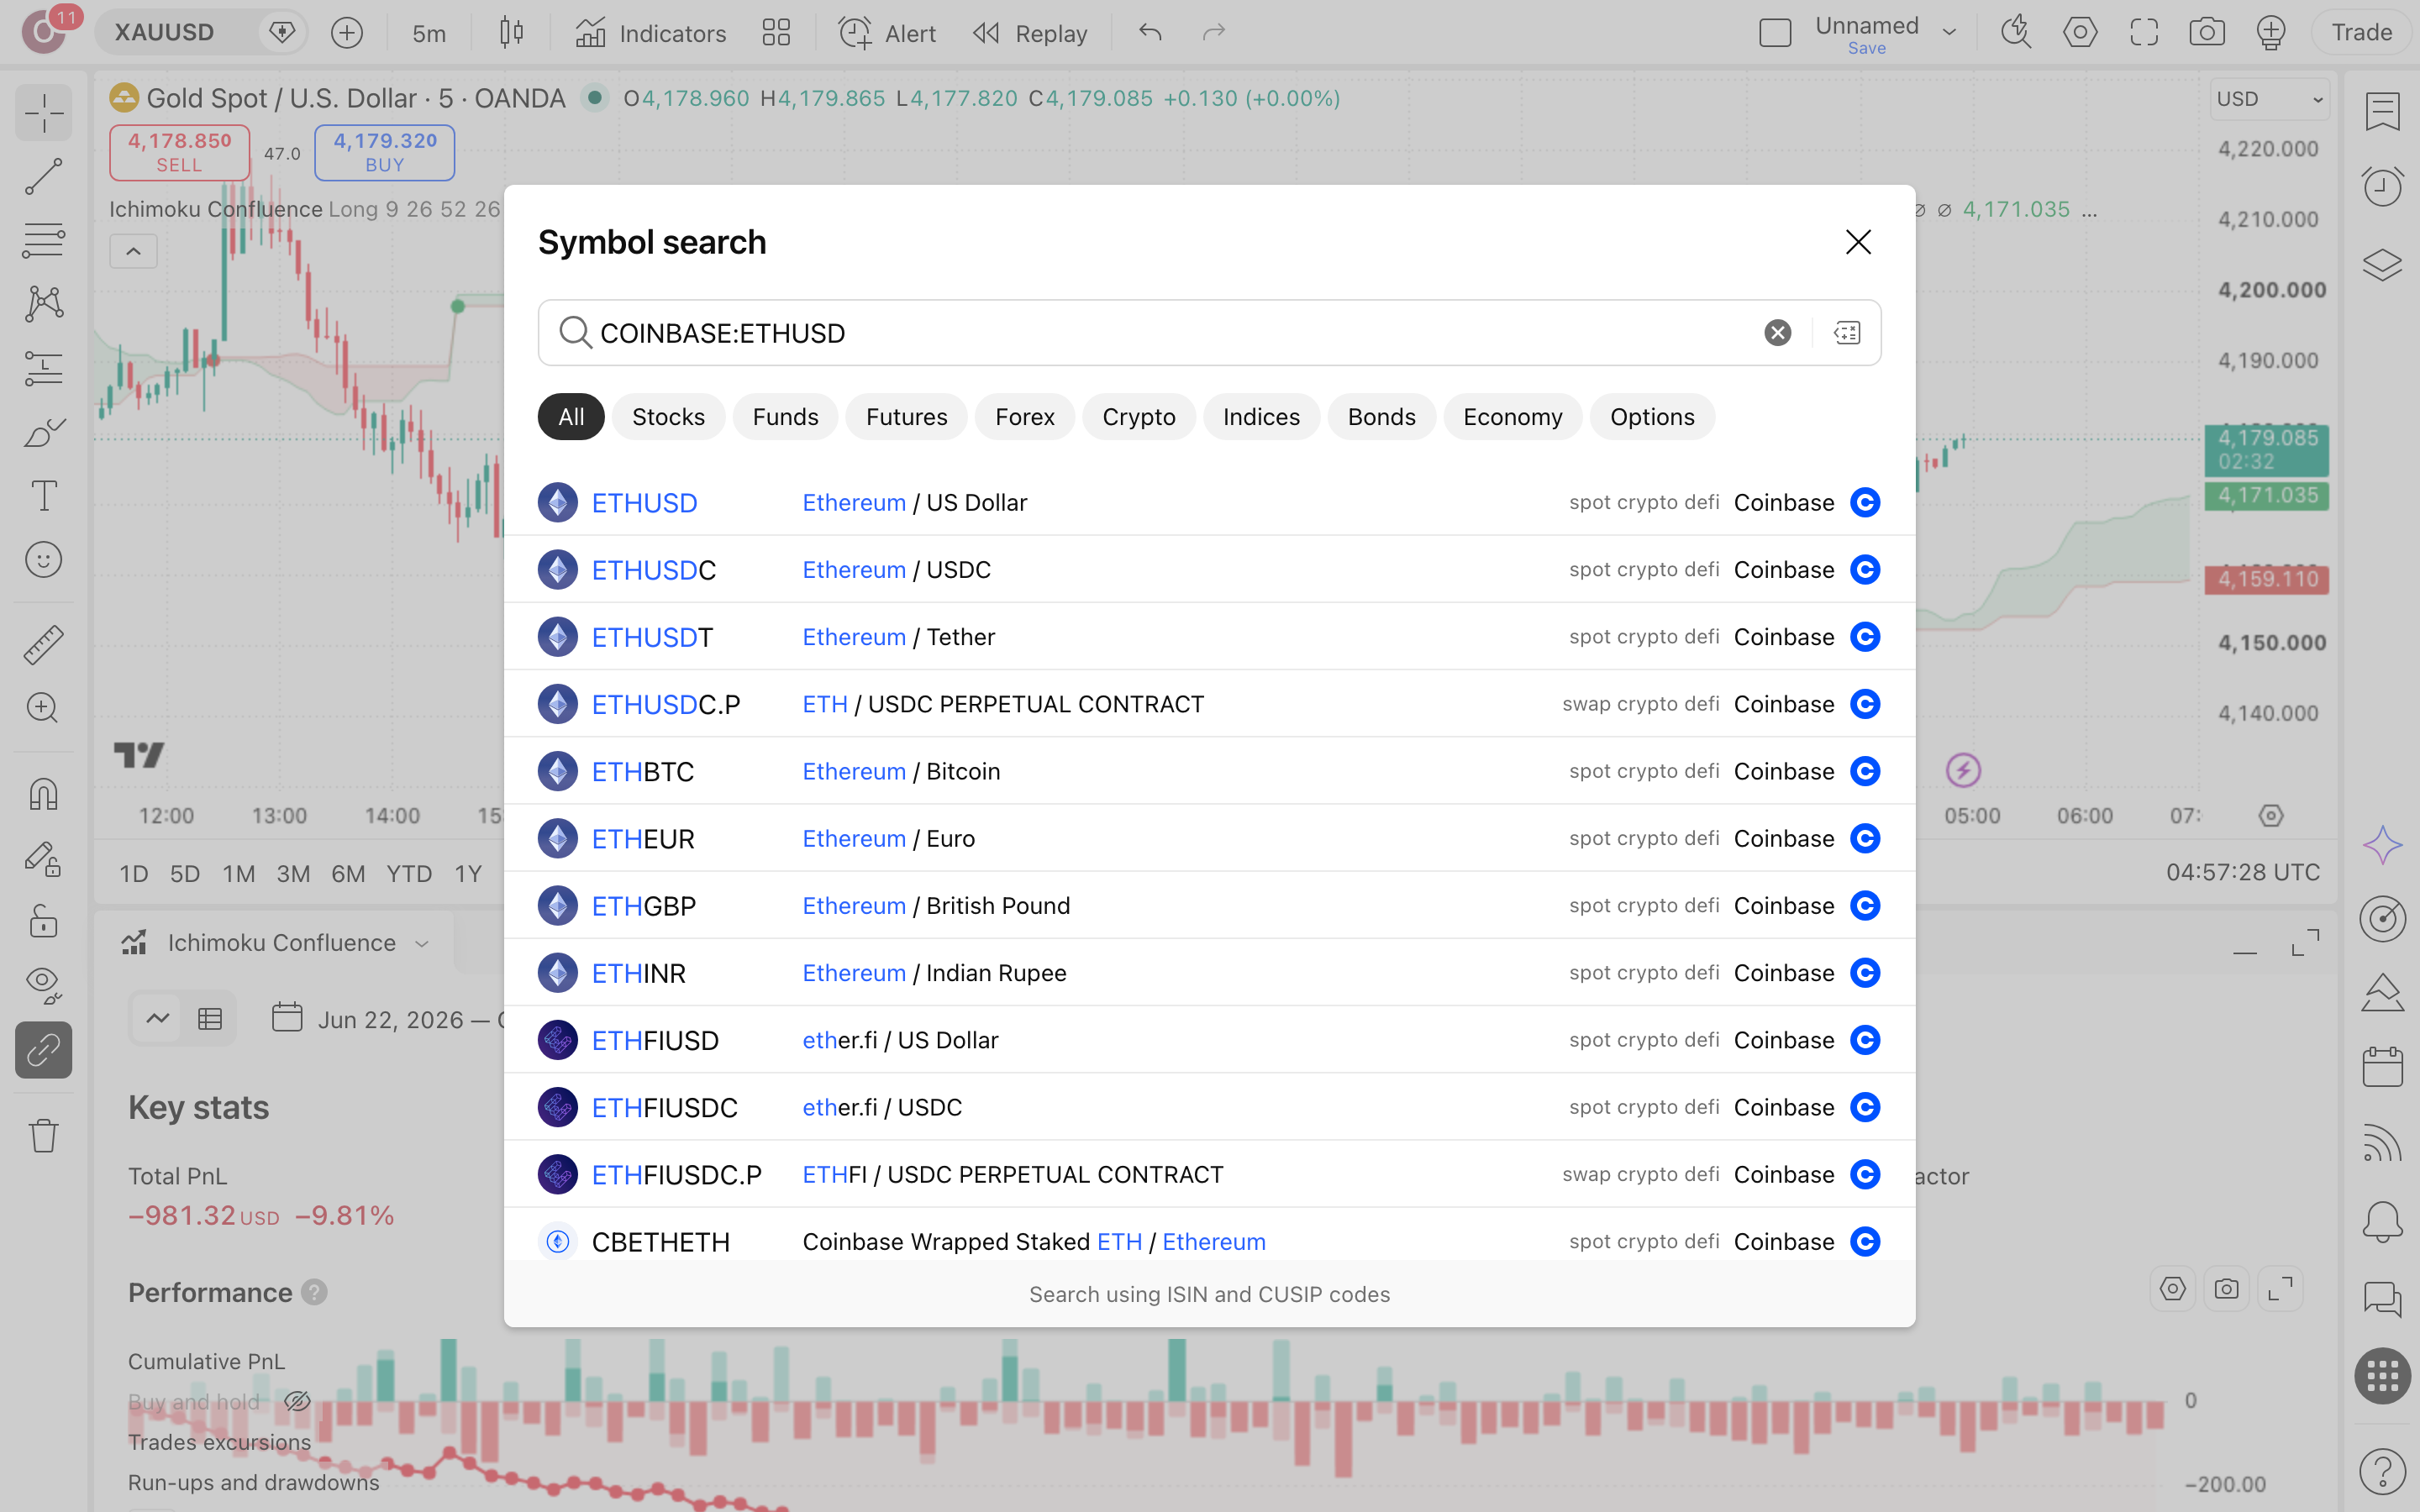2420x1512 pixels.
Task: Activate the zoom in tool
Action: tap(44, 708)
